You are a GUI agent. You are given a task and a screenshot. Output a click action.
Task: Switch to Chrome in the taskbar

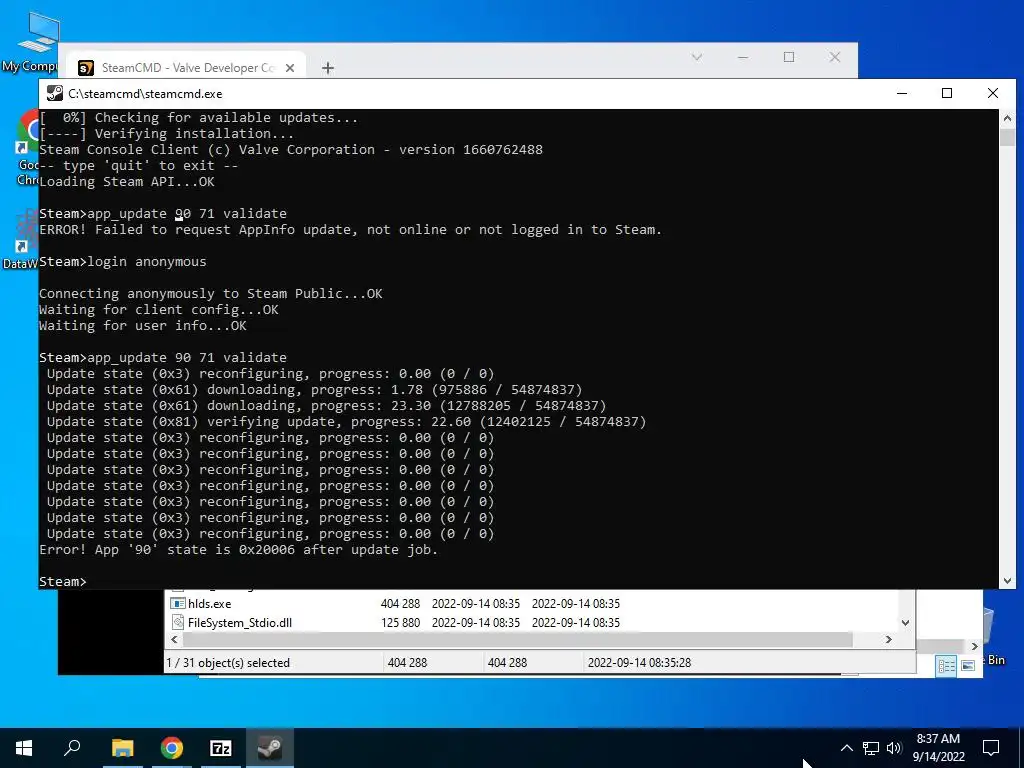[x=172, y=748]
